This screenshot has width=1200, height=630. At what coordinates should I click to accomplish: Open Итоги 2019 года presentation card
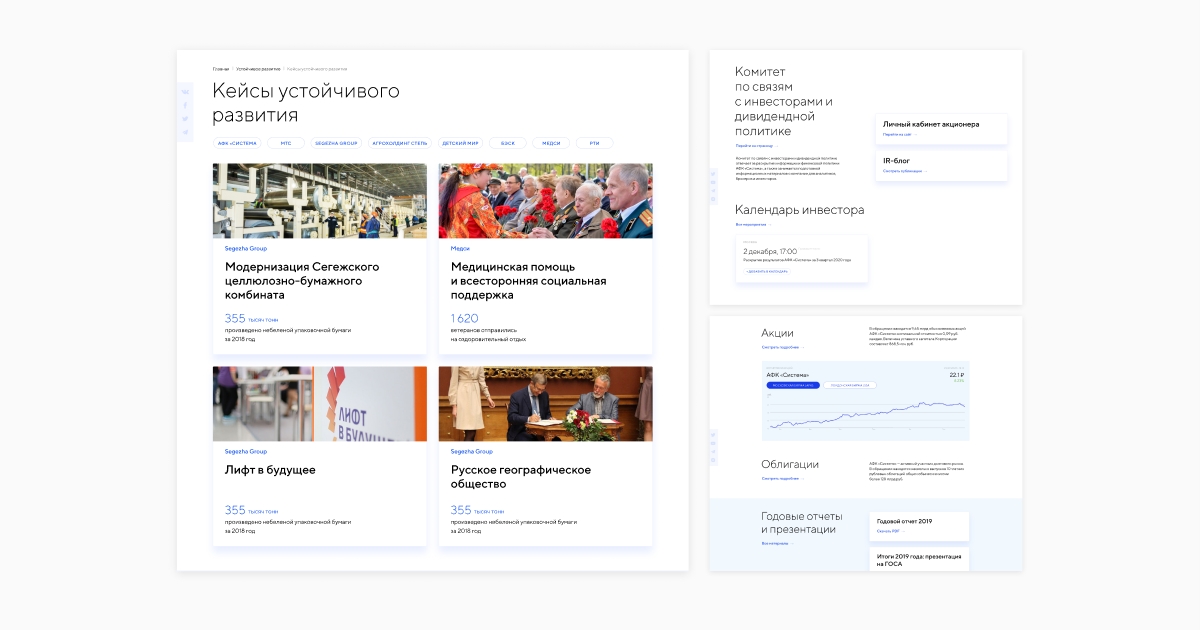click(x=919, y=560)
